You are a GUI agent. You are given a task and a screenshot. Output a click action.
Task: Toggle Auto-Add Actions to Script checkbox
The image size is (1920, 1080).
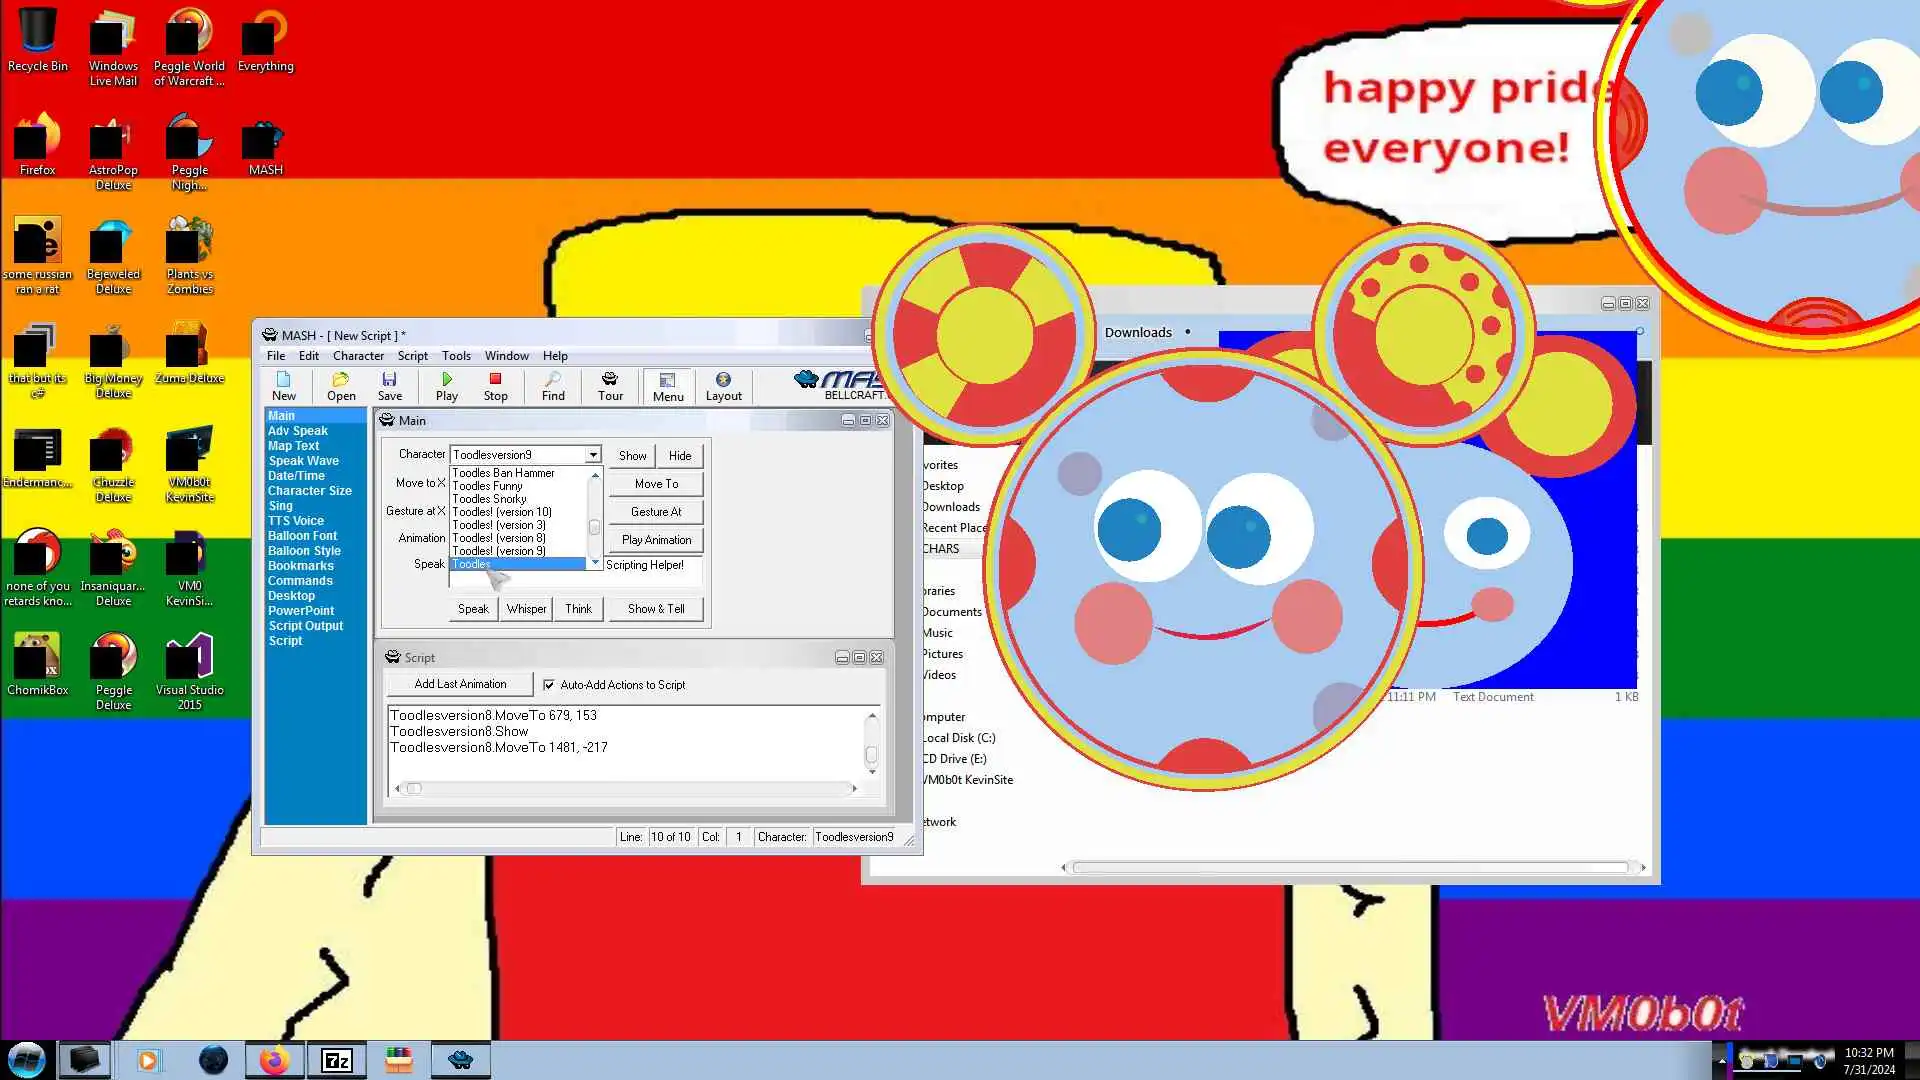coord(548,685)
